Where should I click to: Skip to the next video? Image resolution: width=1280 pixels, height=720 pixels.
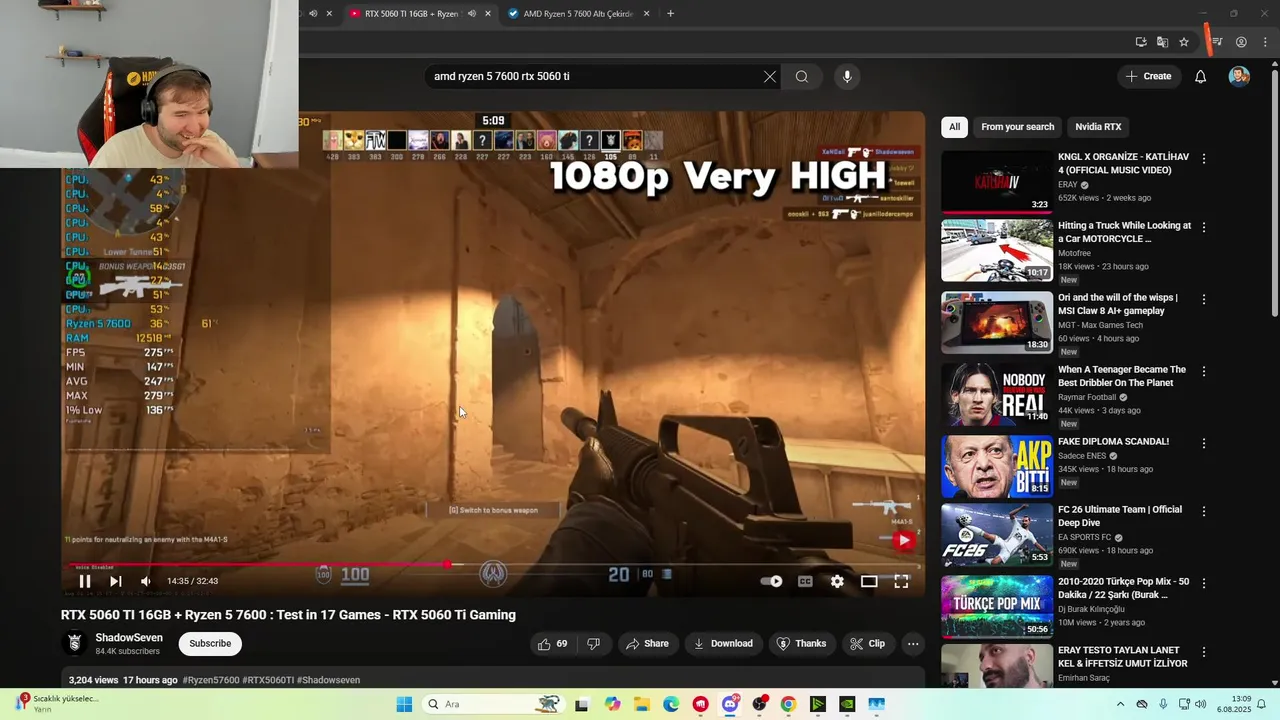(116, 581)
